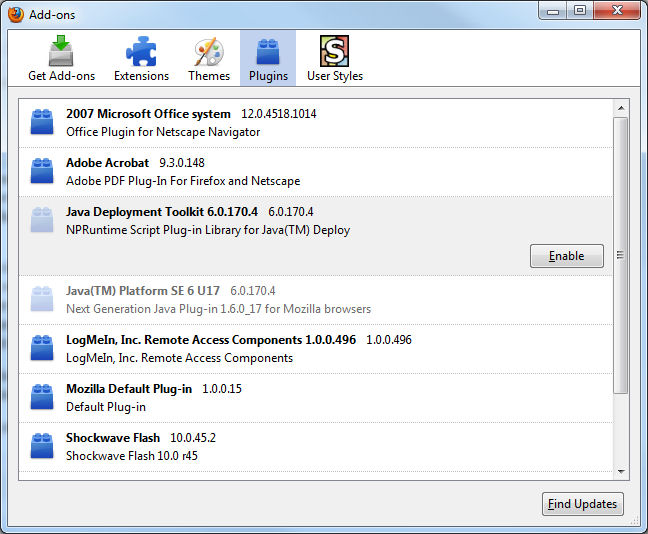648x534 pixels.
Task: Click 'Shockwave Flash 10.0 r45' description
Action: [132, 456]
